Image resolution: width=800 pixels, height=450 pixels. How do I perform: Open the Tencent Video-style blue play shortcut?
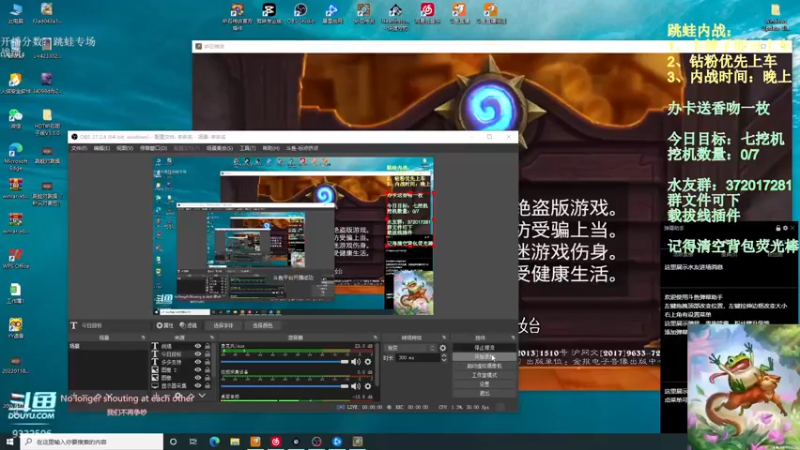(332, 13)
